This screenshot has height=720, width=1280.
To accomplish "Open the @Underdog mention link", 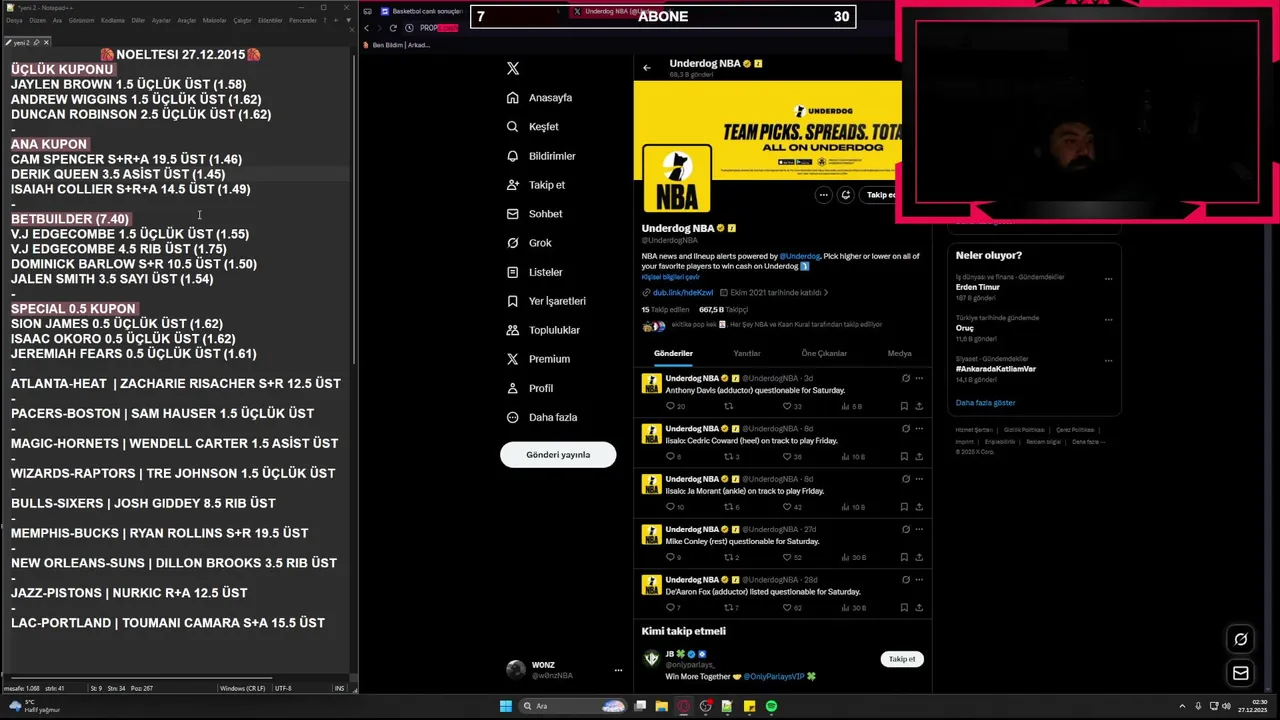I will 799,256.
